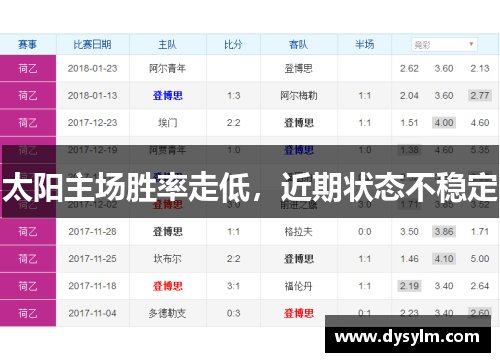Click odds value 2.62

coord(409,68)
